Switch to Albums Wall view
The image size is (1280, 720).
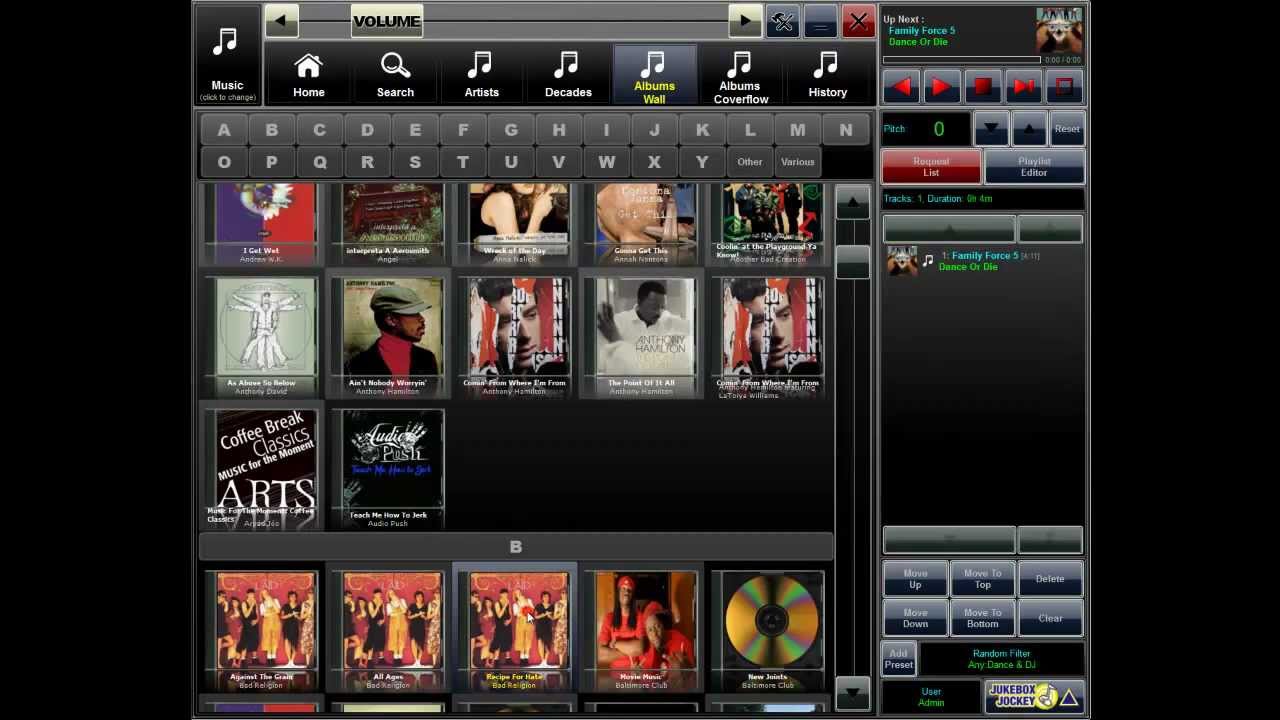[x=654, y=75]
